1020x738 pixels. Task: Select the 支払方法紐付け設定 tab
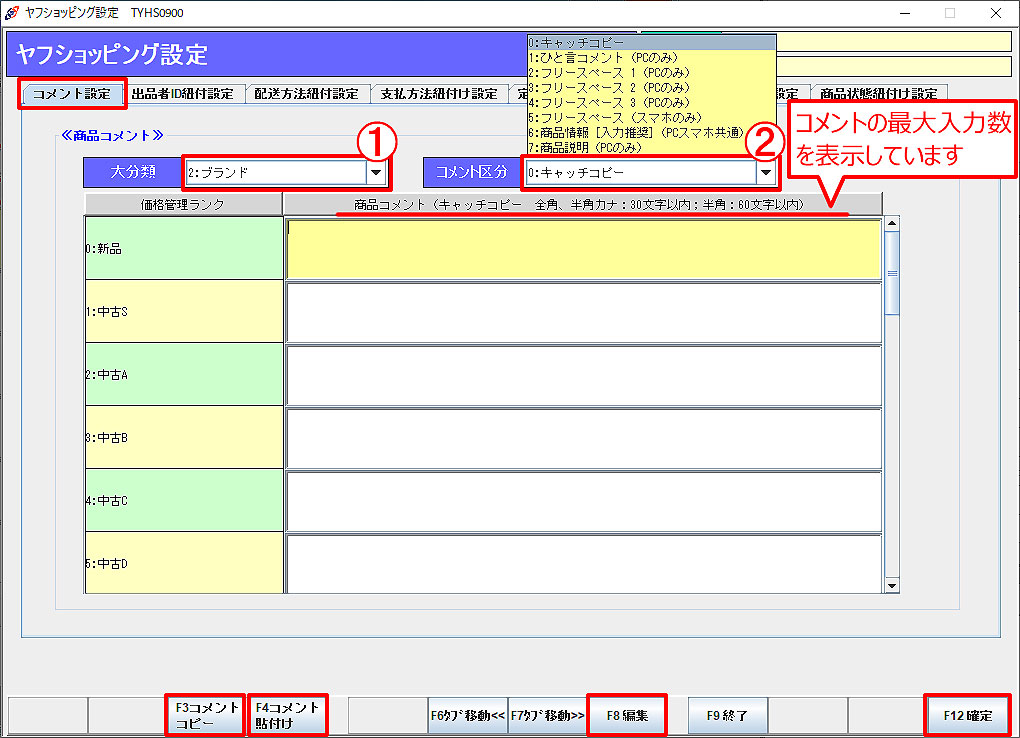coord(438,94)
